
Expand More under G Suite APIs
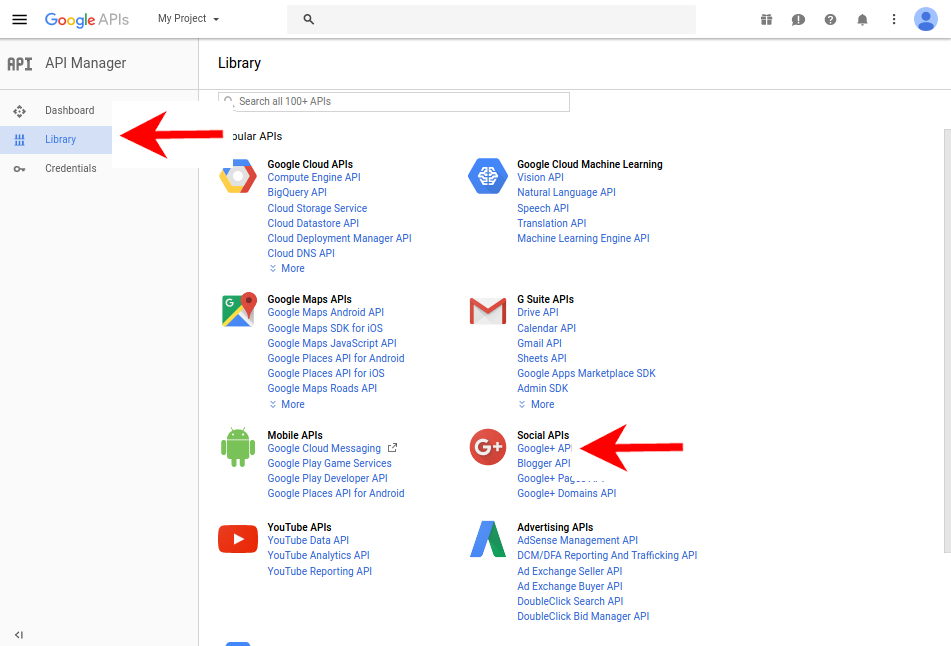(536, 405)
